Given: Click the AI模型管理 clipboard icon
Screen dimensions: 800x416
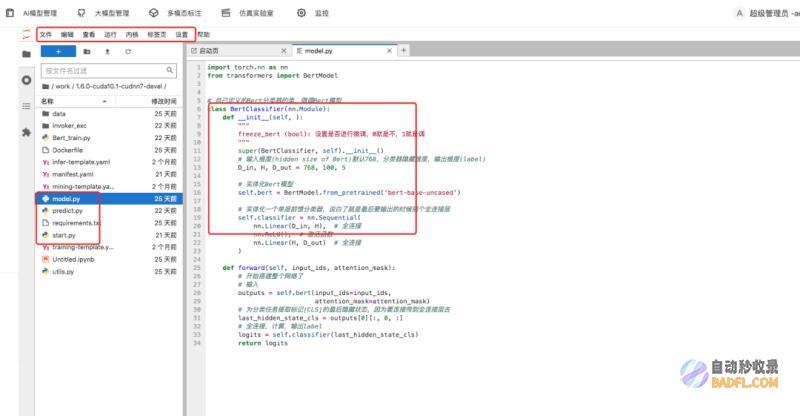Looking at the screenshot, I should click(x=10, y=13).
